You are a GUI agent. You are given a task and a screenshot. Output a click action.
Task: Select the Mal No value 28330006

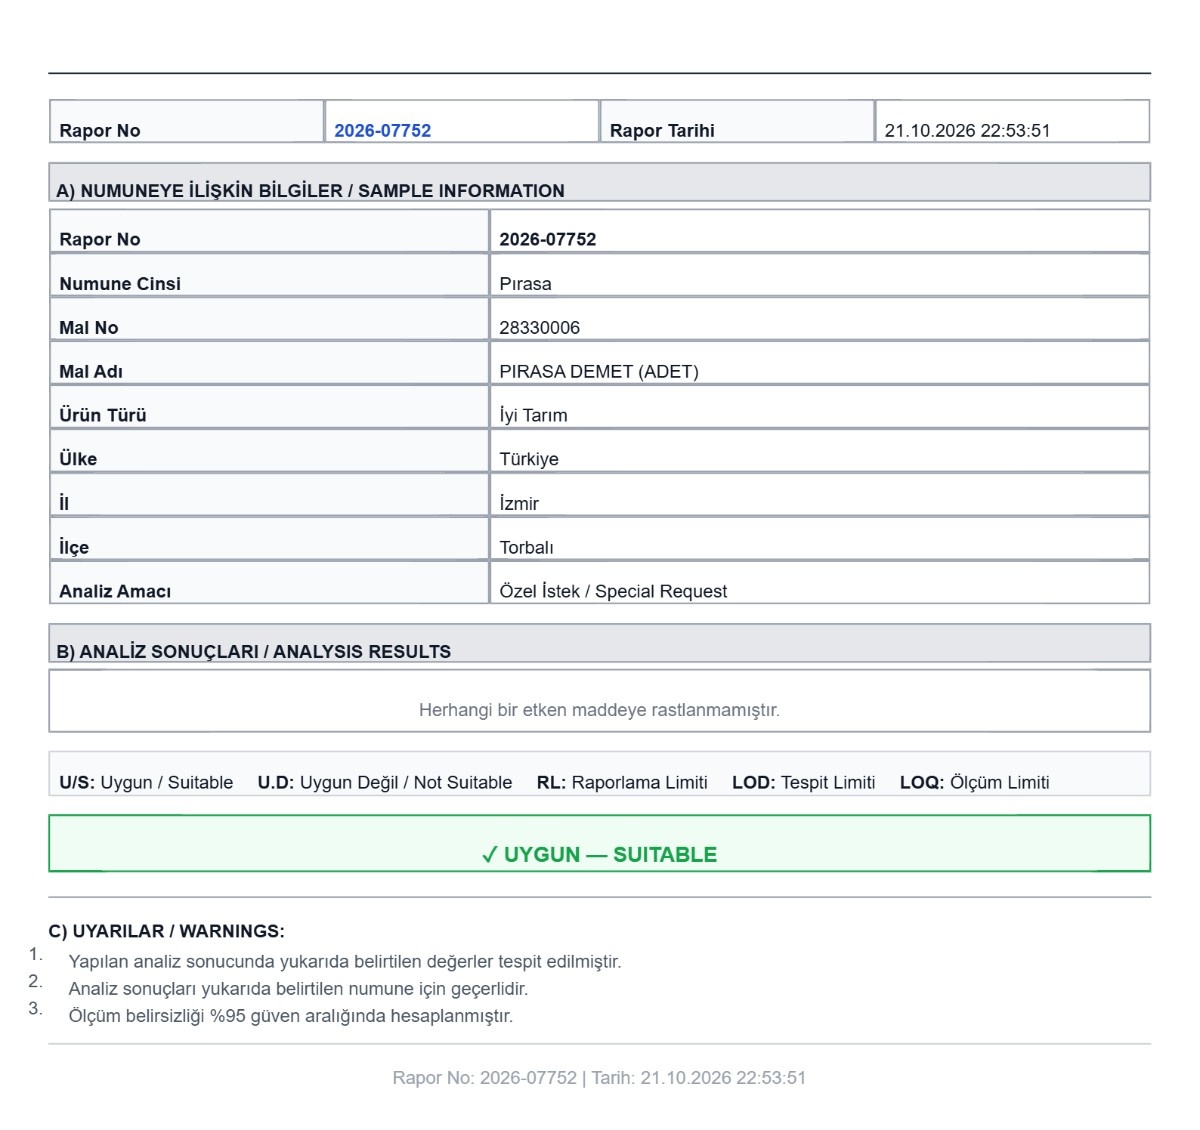pyautogui.click(x=539, y=327)
